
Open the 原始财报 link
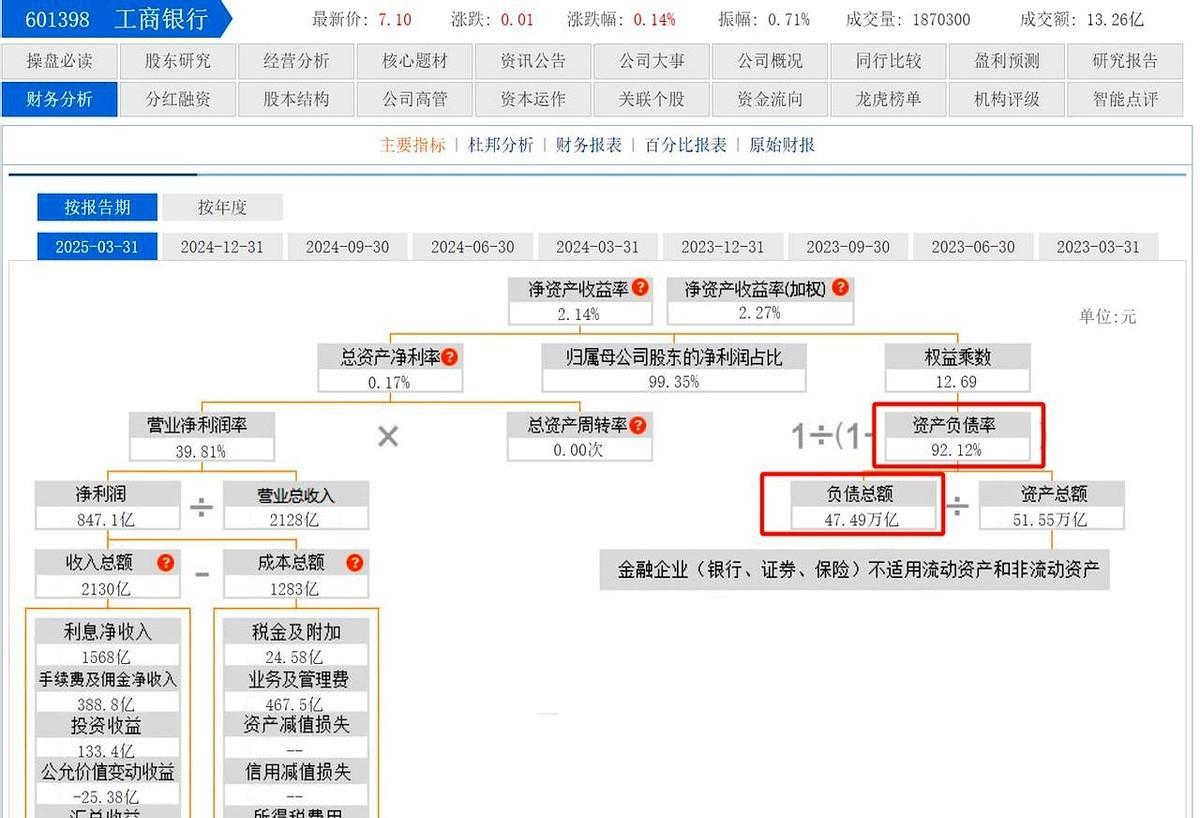(782, 145)
